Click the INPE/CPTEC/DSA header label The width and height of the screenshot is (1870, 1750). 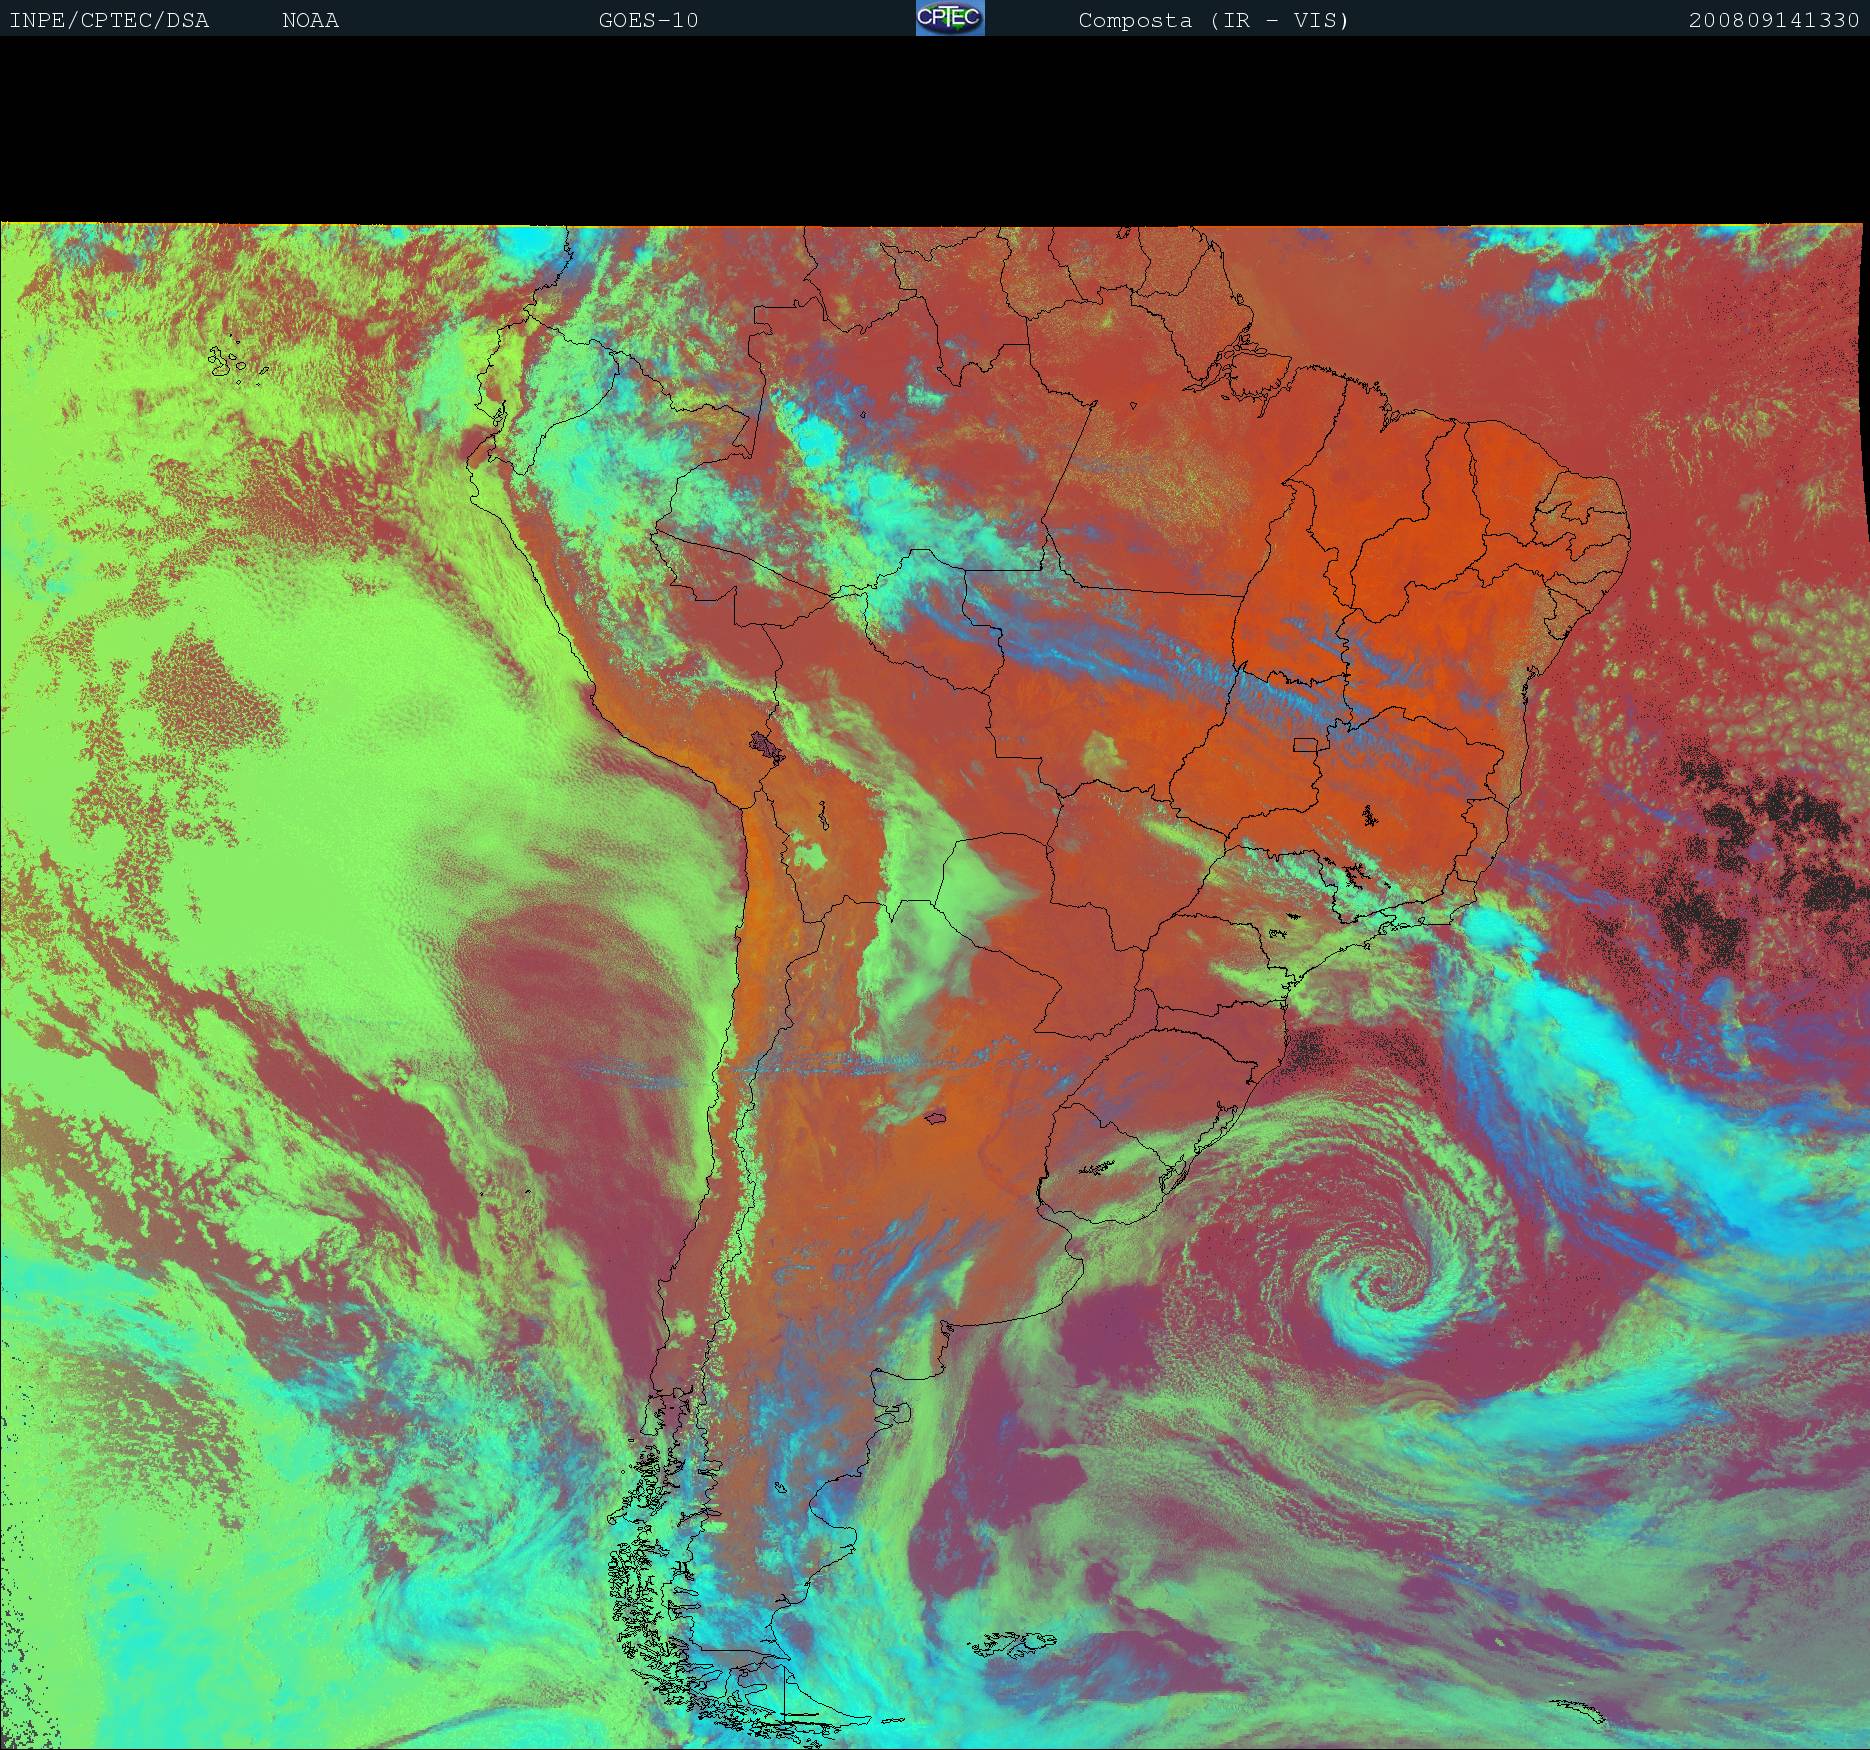[109, 20]
